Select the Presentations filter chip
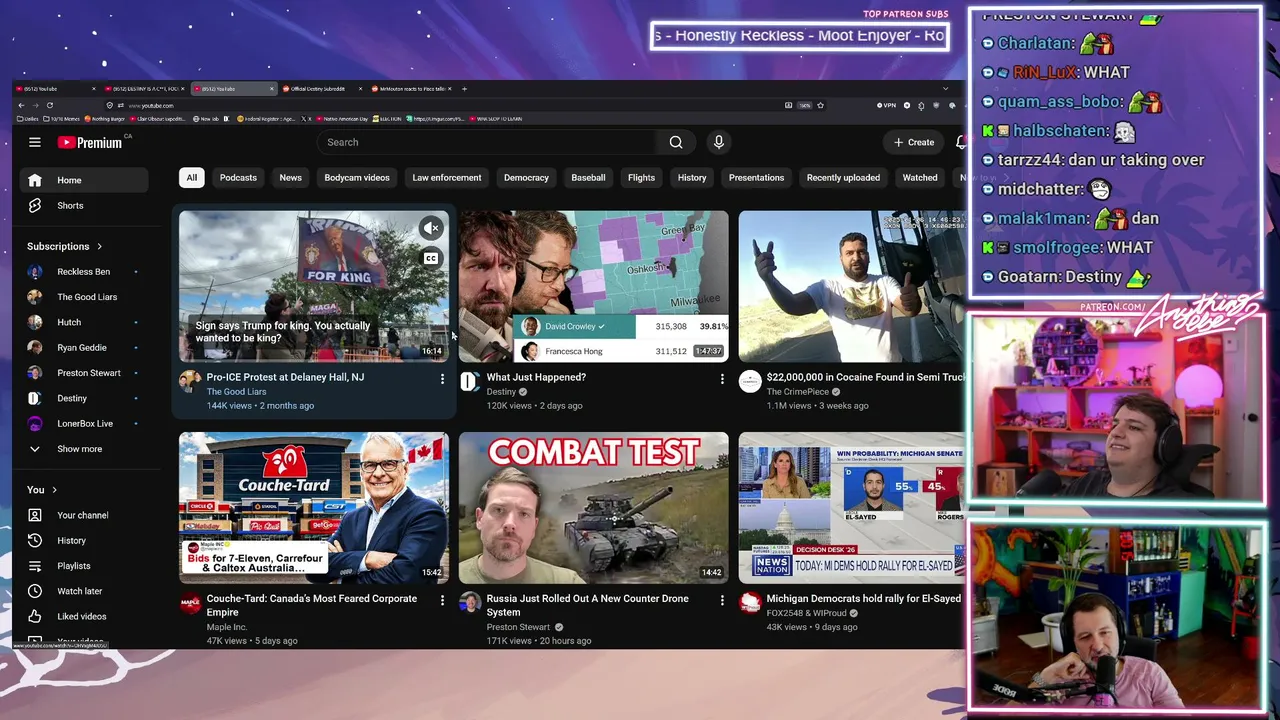Screen dimensions: 1280x720 click(x=756, y=178)
